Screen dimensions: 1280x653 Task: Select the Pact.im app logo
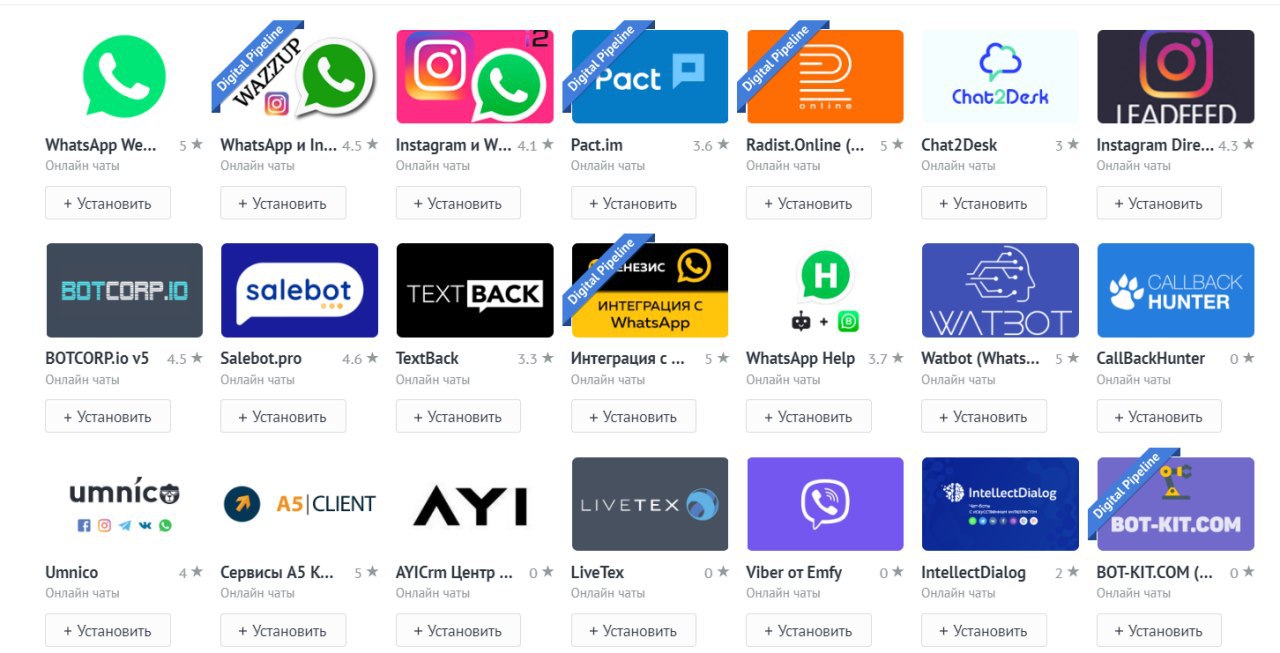tap(650, 77)
